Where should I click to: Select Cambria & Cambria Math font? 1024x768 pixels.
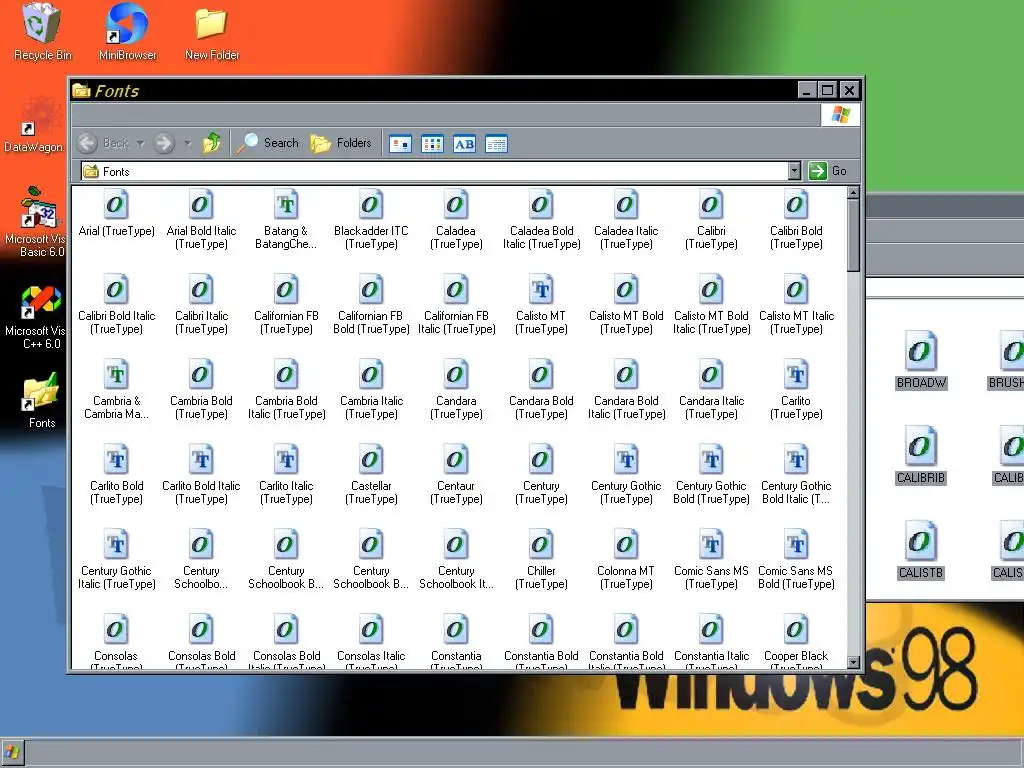[116, 389]
